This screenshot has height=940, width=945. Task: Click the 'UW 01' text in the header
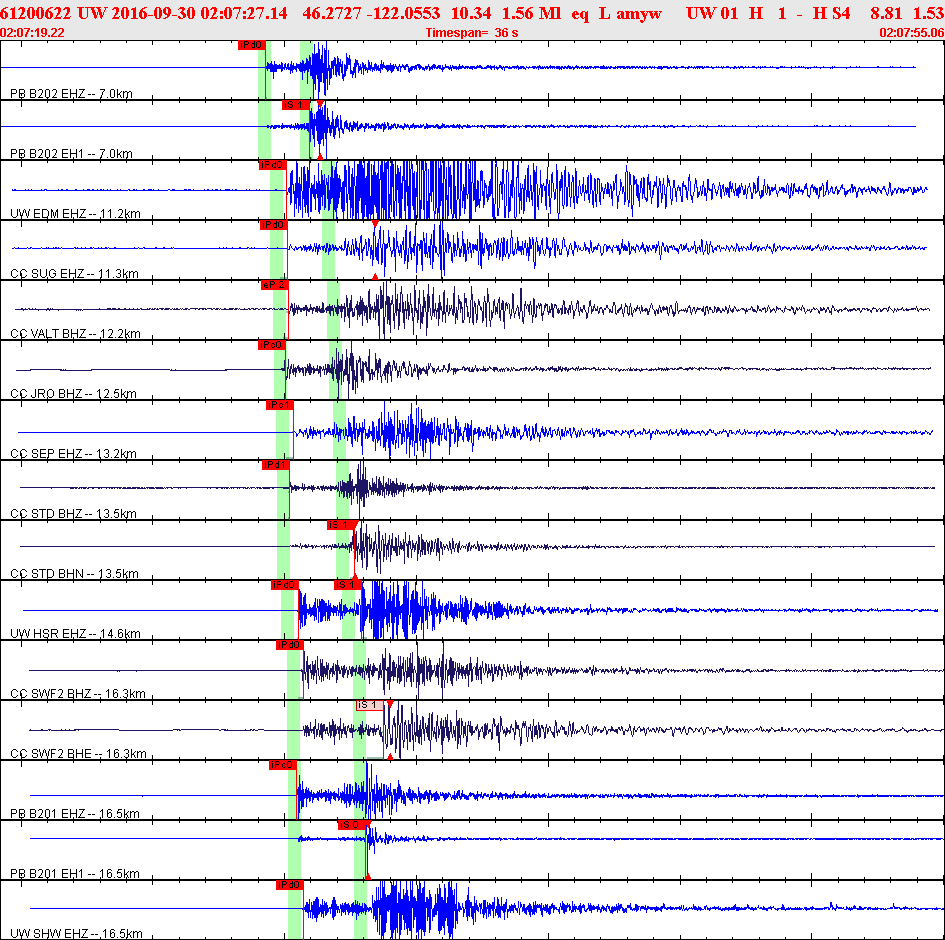click(x=712, y=13)
